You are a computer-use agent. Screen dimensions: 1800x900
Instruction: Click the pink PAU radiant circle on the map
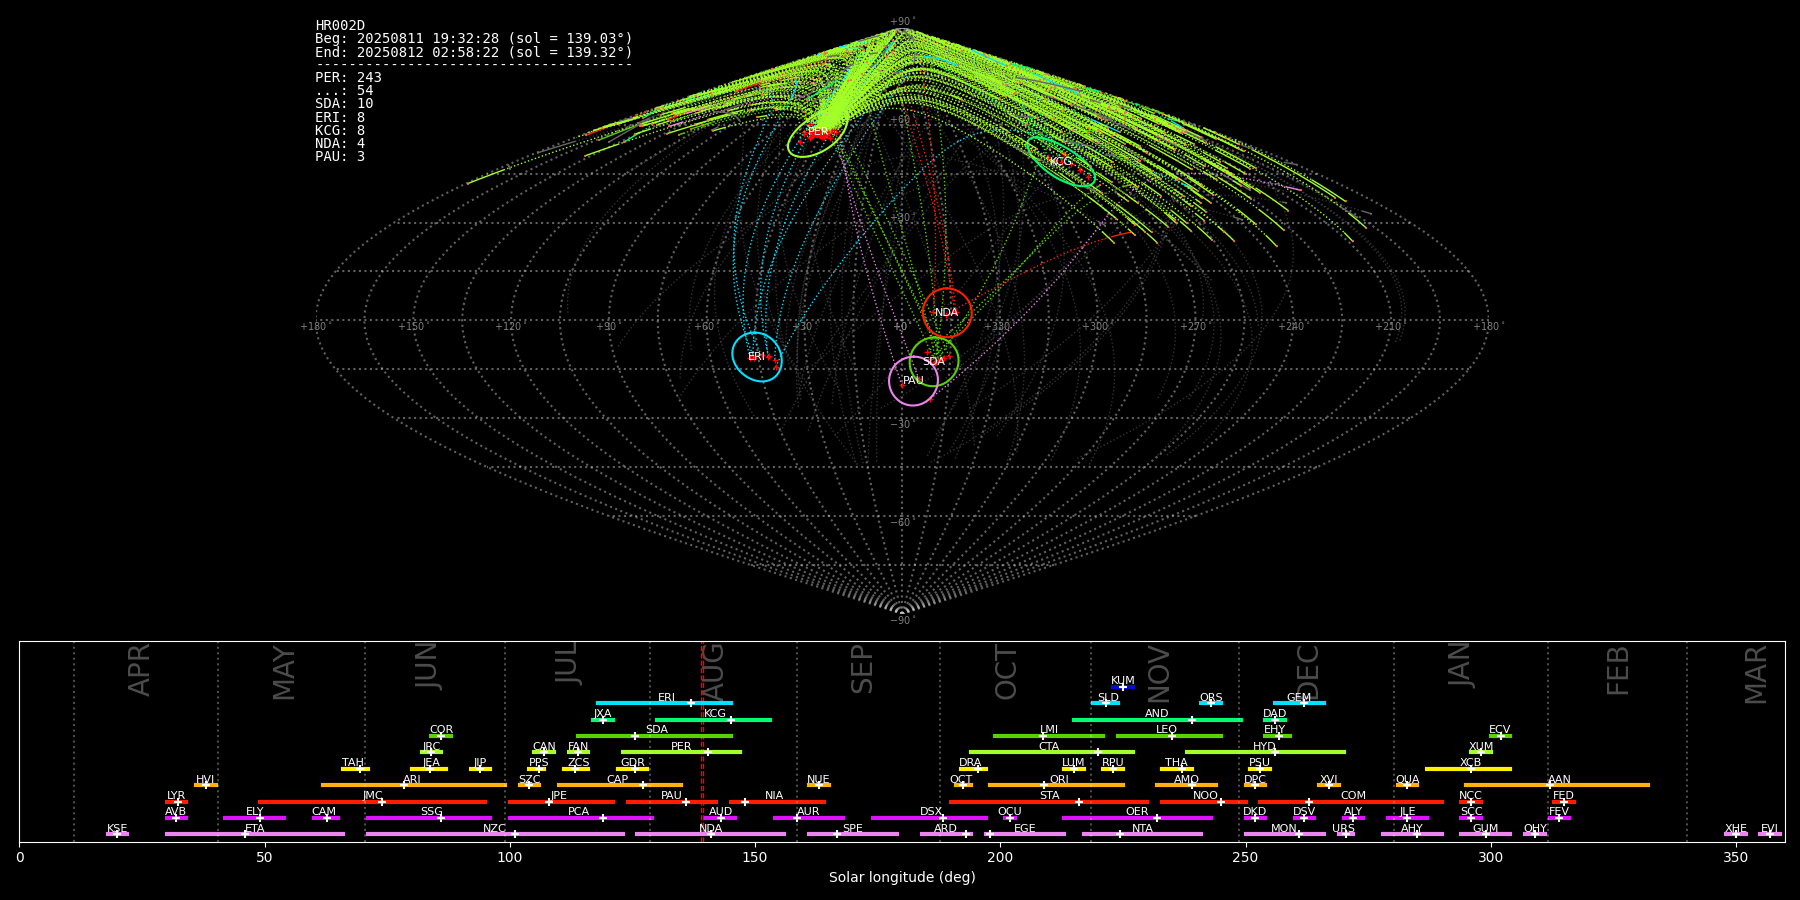coord(914,381)
